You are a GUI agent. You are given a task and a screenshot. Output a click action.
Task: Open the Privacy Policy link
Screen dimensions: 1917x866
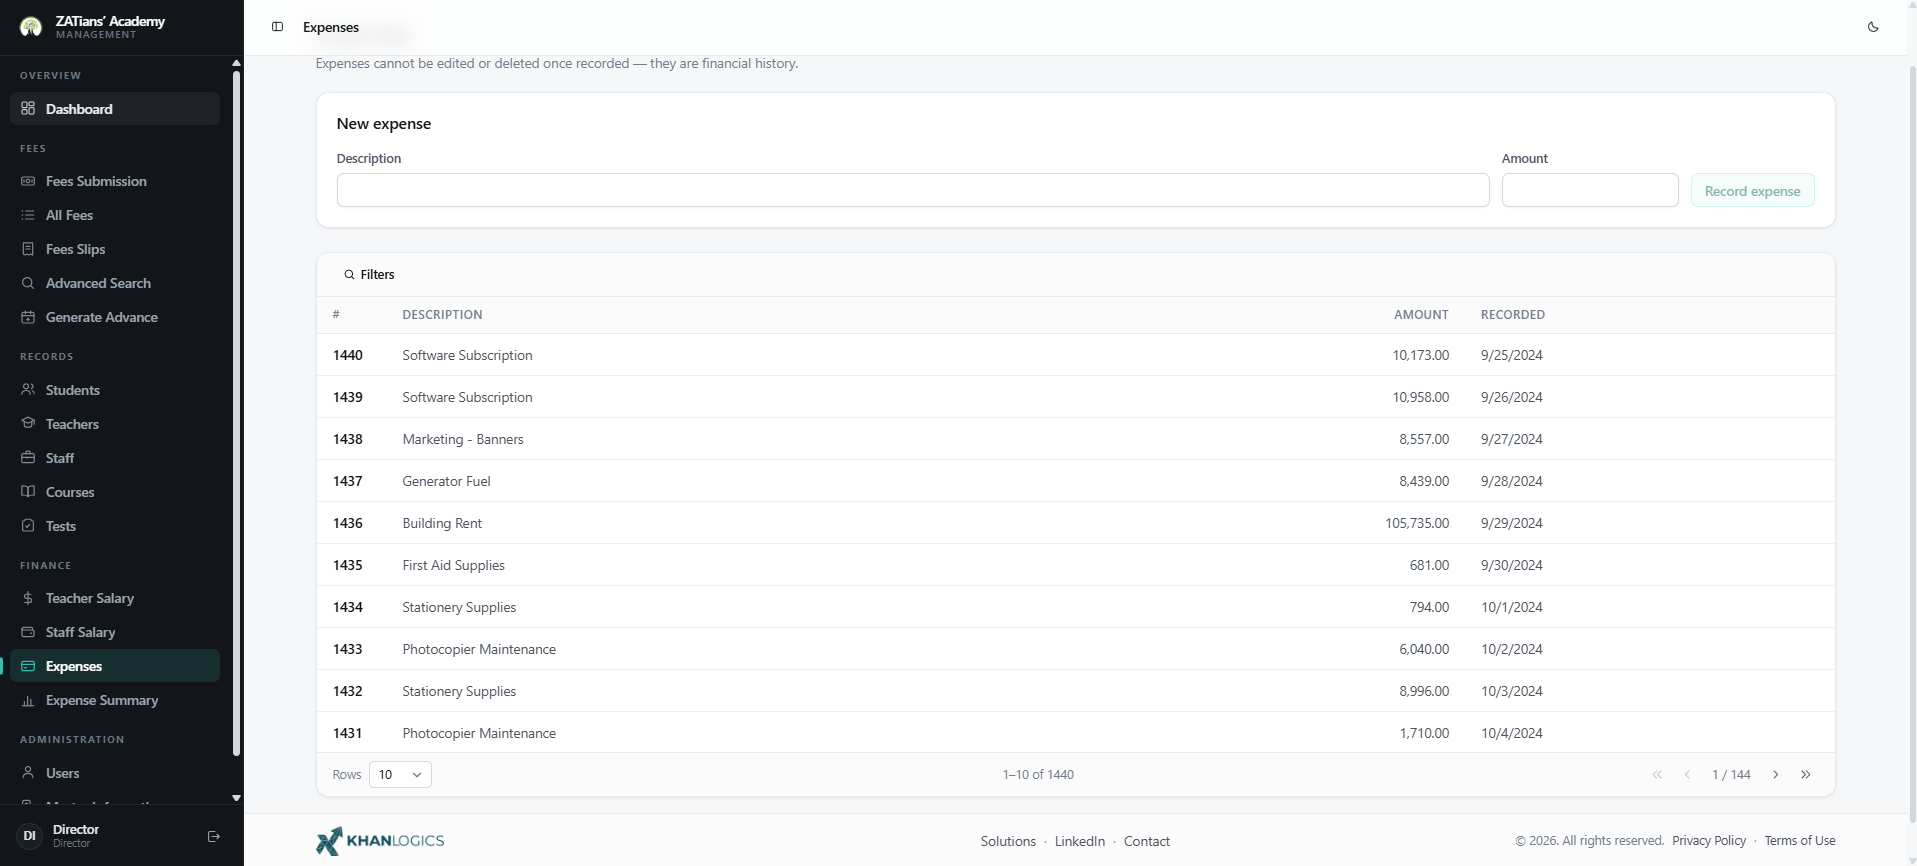click(1709, 840)
